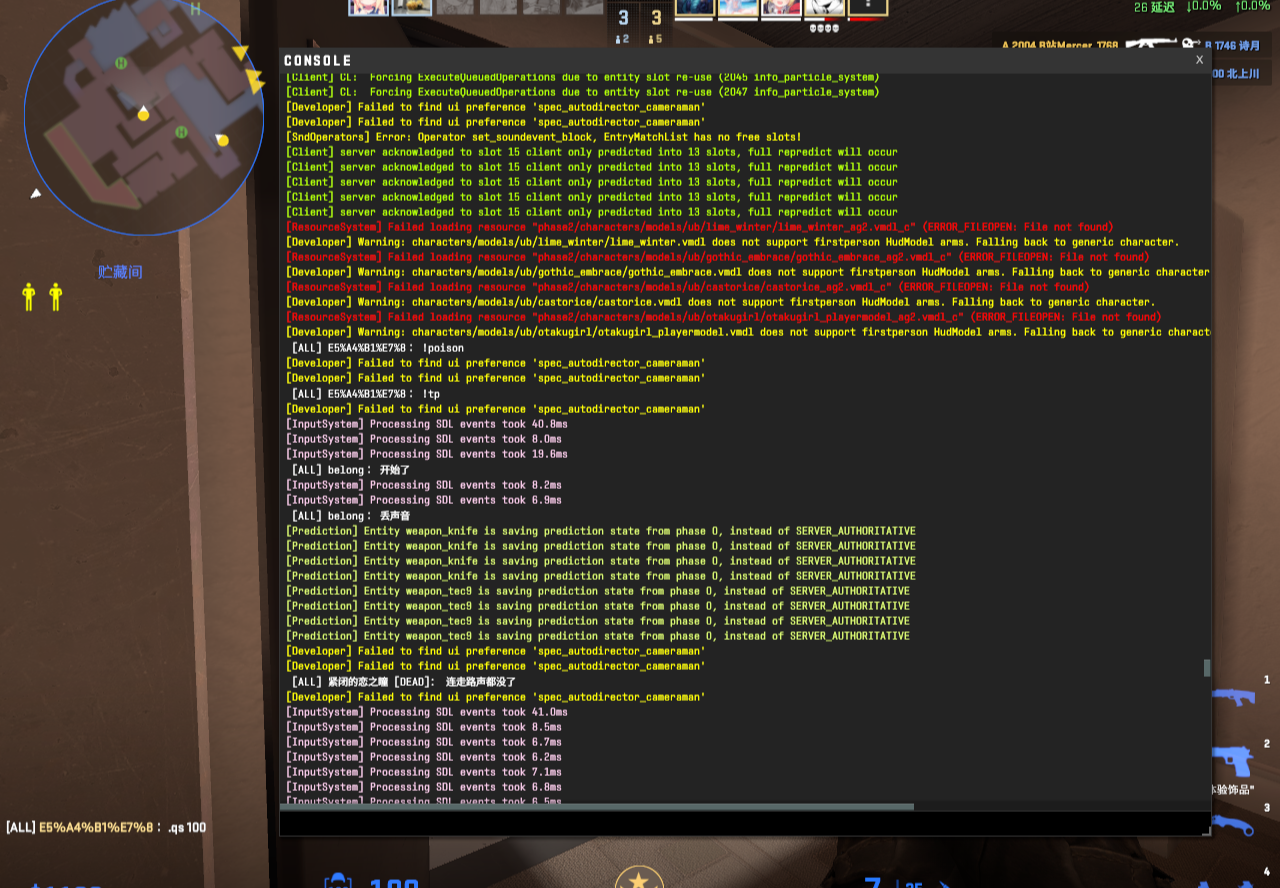Click the avatar with red health bar
Viewport: 1280px width, 888px height.
click(867, 8)
